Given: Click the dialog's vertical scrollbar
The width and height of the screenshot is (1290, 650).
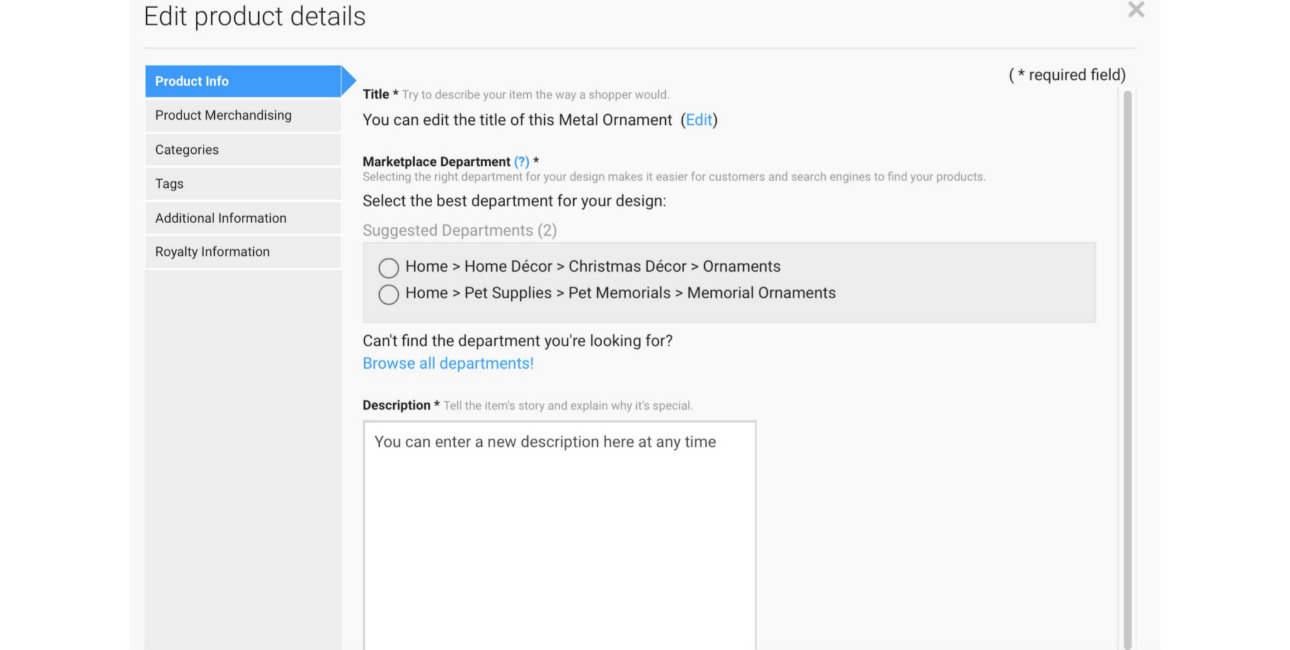Looking at the screenshot, I should point(1127,370).
